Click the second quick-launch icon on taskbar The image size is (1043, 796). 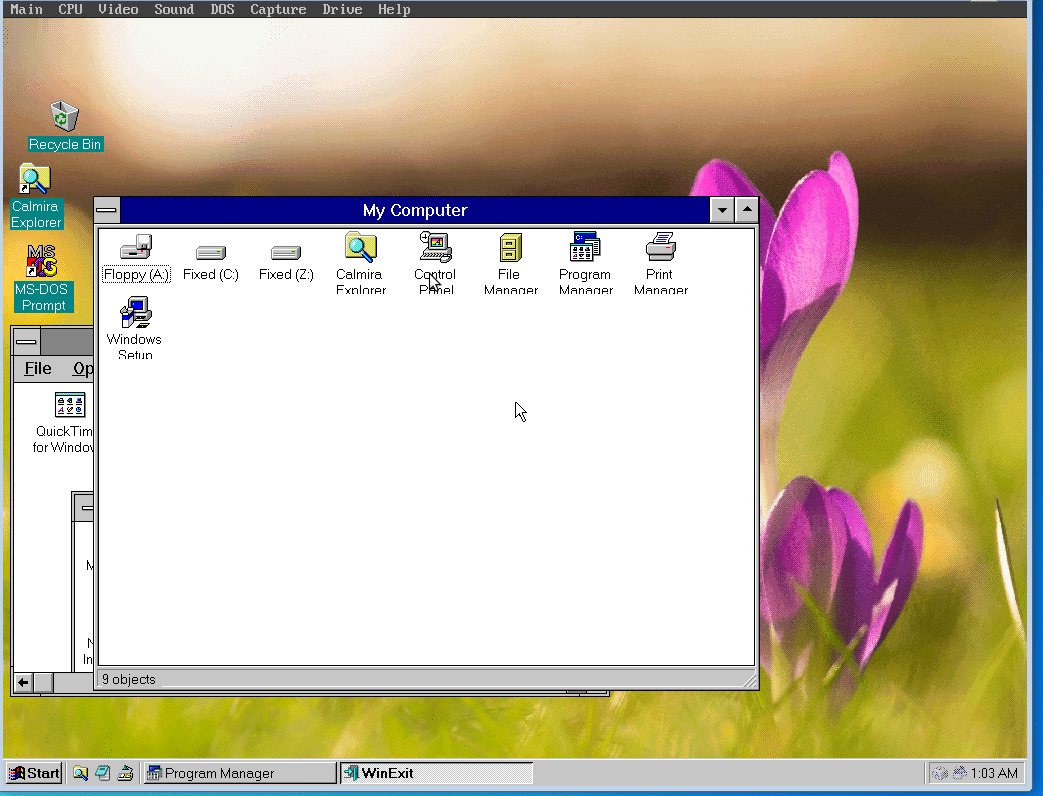click(x=102, y=773)
